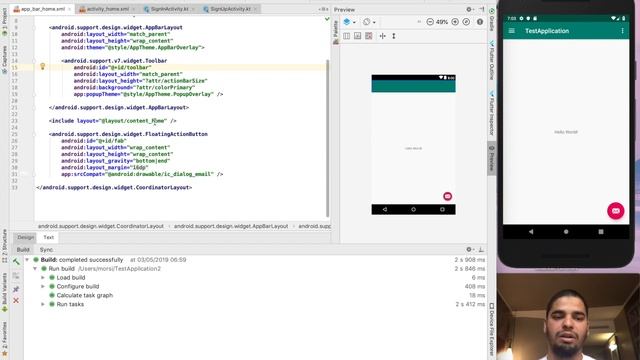Image resolution: width=640 pixels, height=360 pixels.
Task: Open the Build Variants side tool window
Action: pyautogui.click(x=4, y=293)
